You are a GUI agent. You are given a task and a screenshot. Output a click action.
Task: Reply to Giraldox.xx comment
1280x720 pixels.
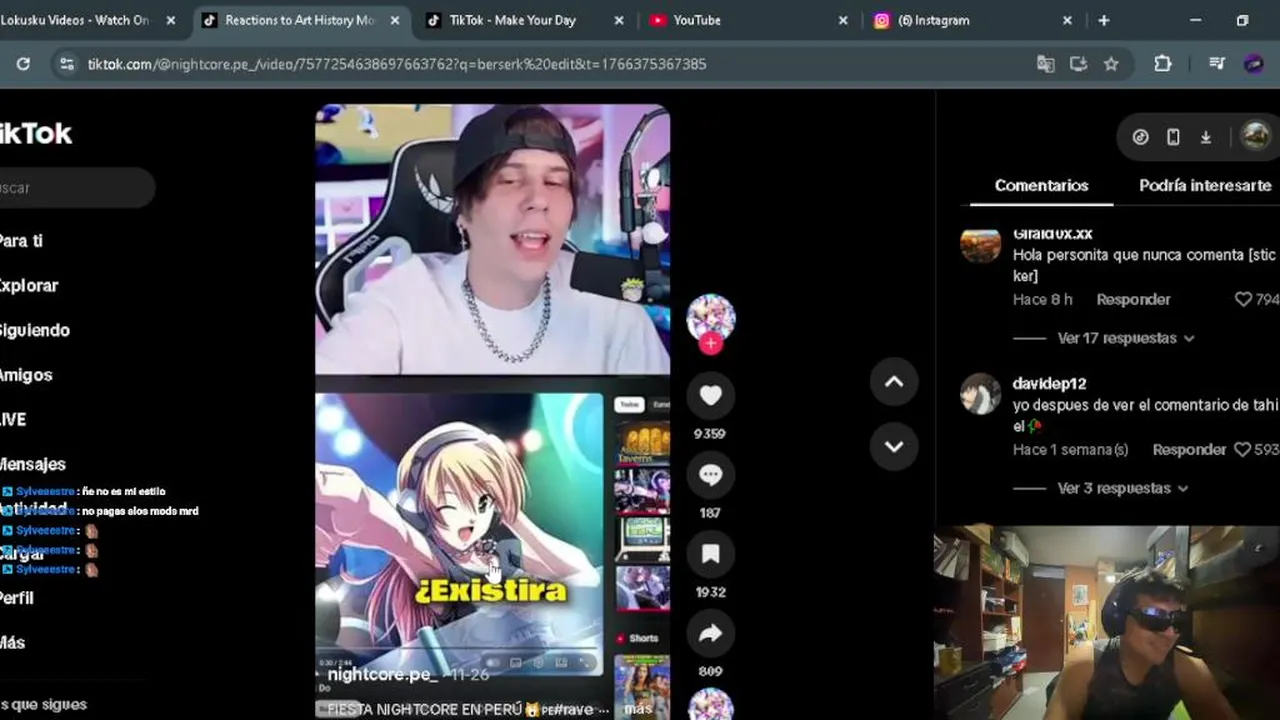[1133, 299]
